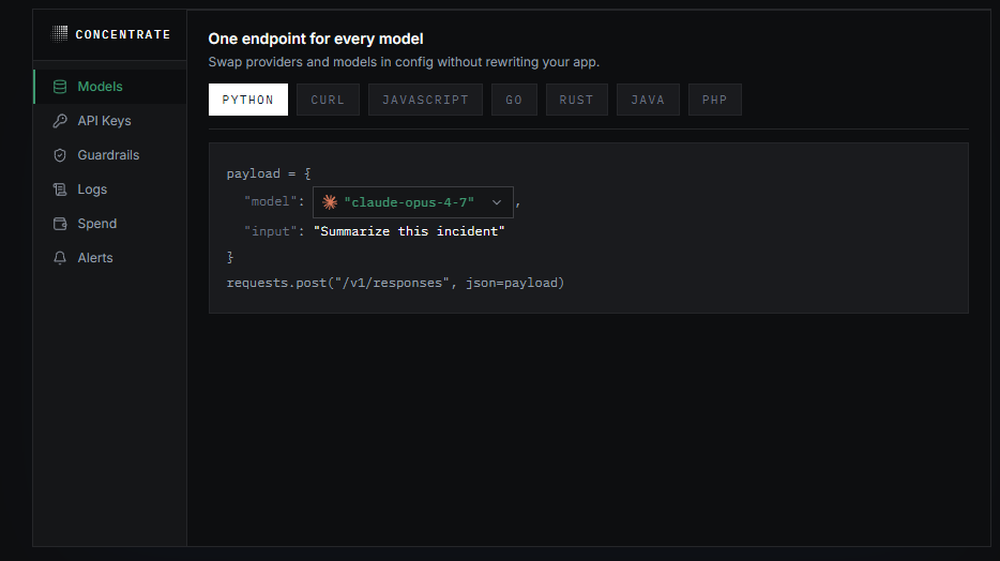This screenshot has width=1000, height=561.
Task: Click the Alerts bell icon
Action: tap(60, 258)
